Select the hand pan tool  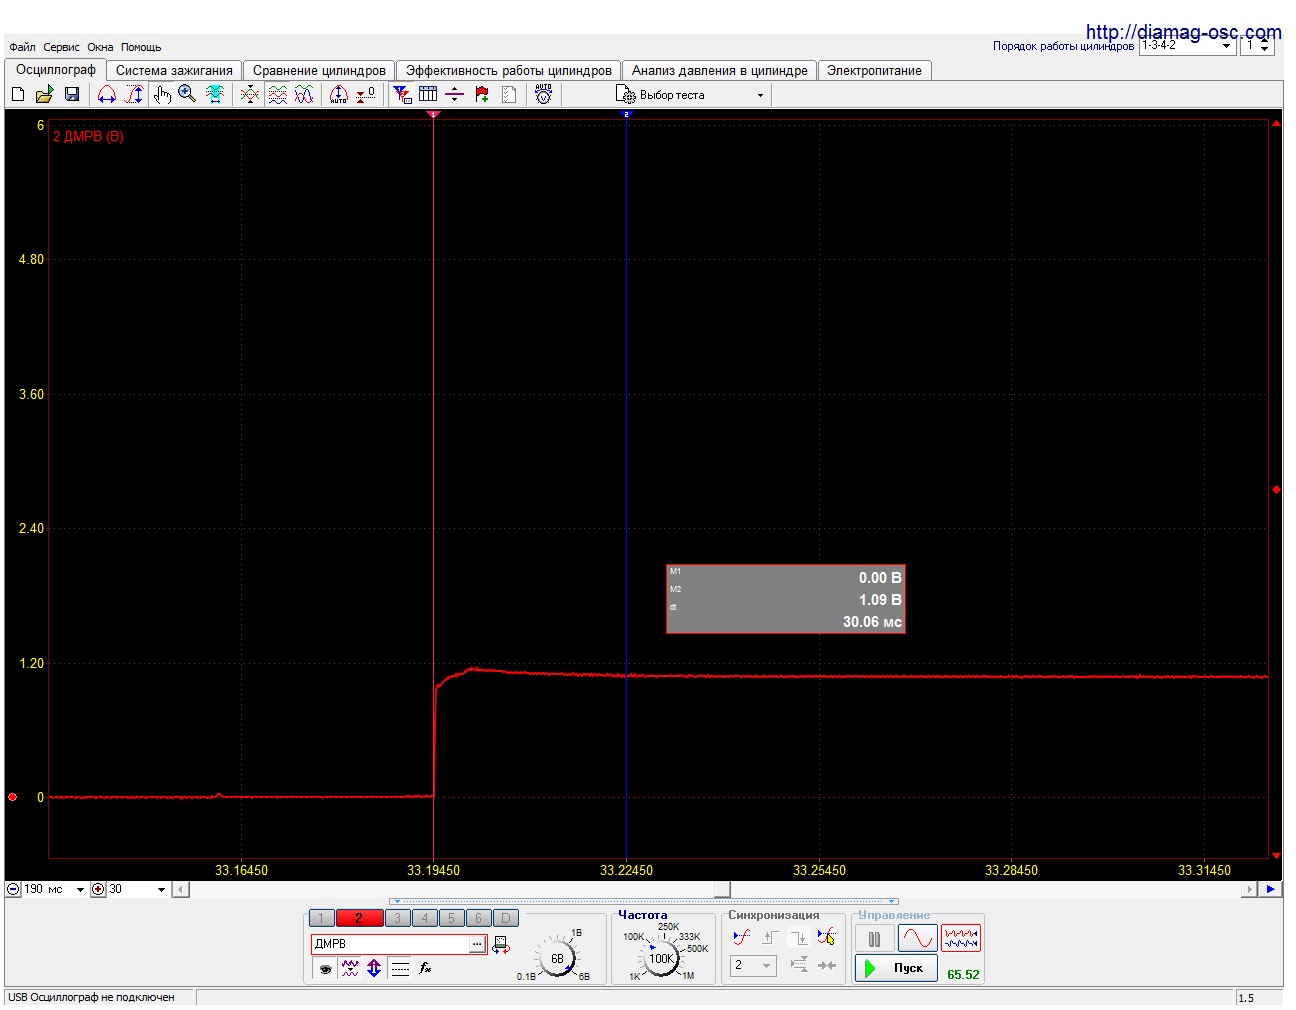tap(162, 94)
